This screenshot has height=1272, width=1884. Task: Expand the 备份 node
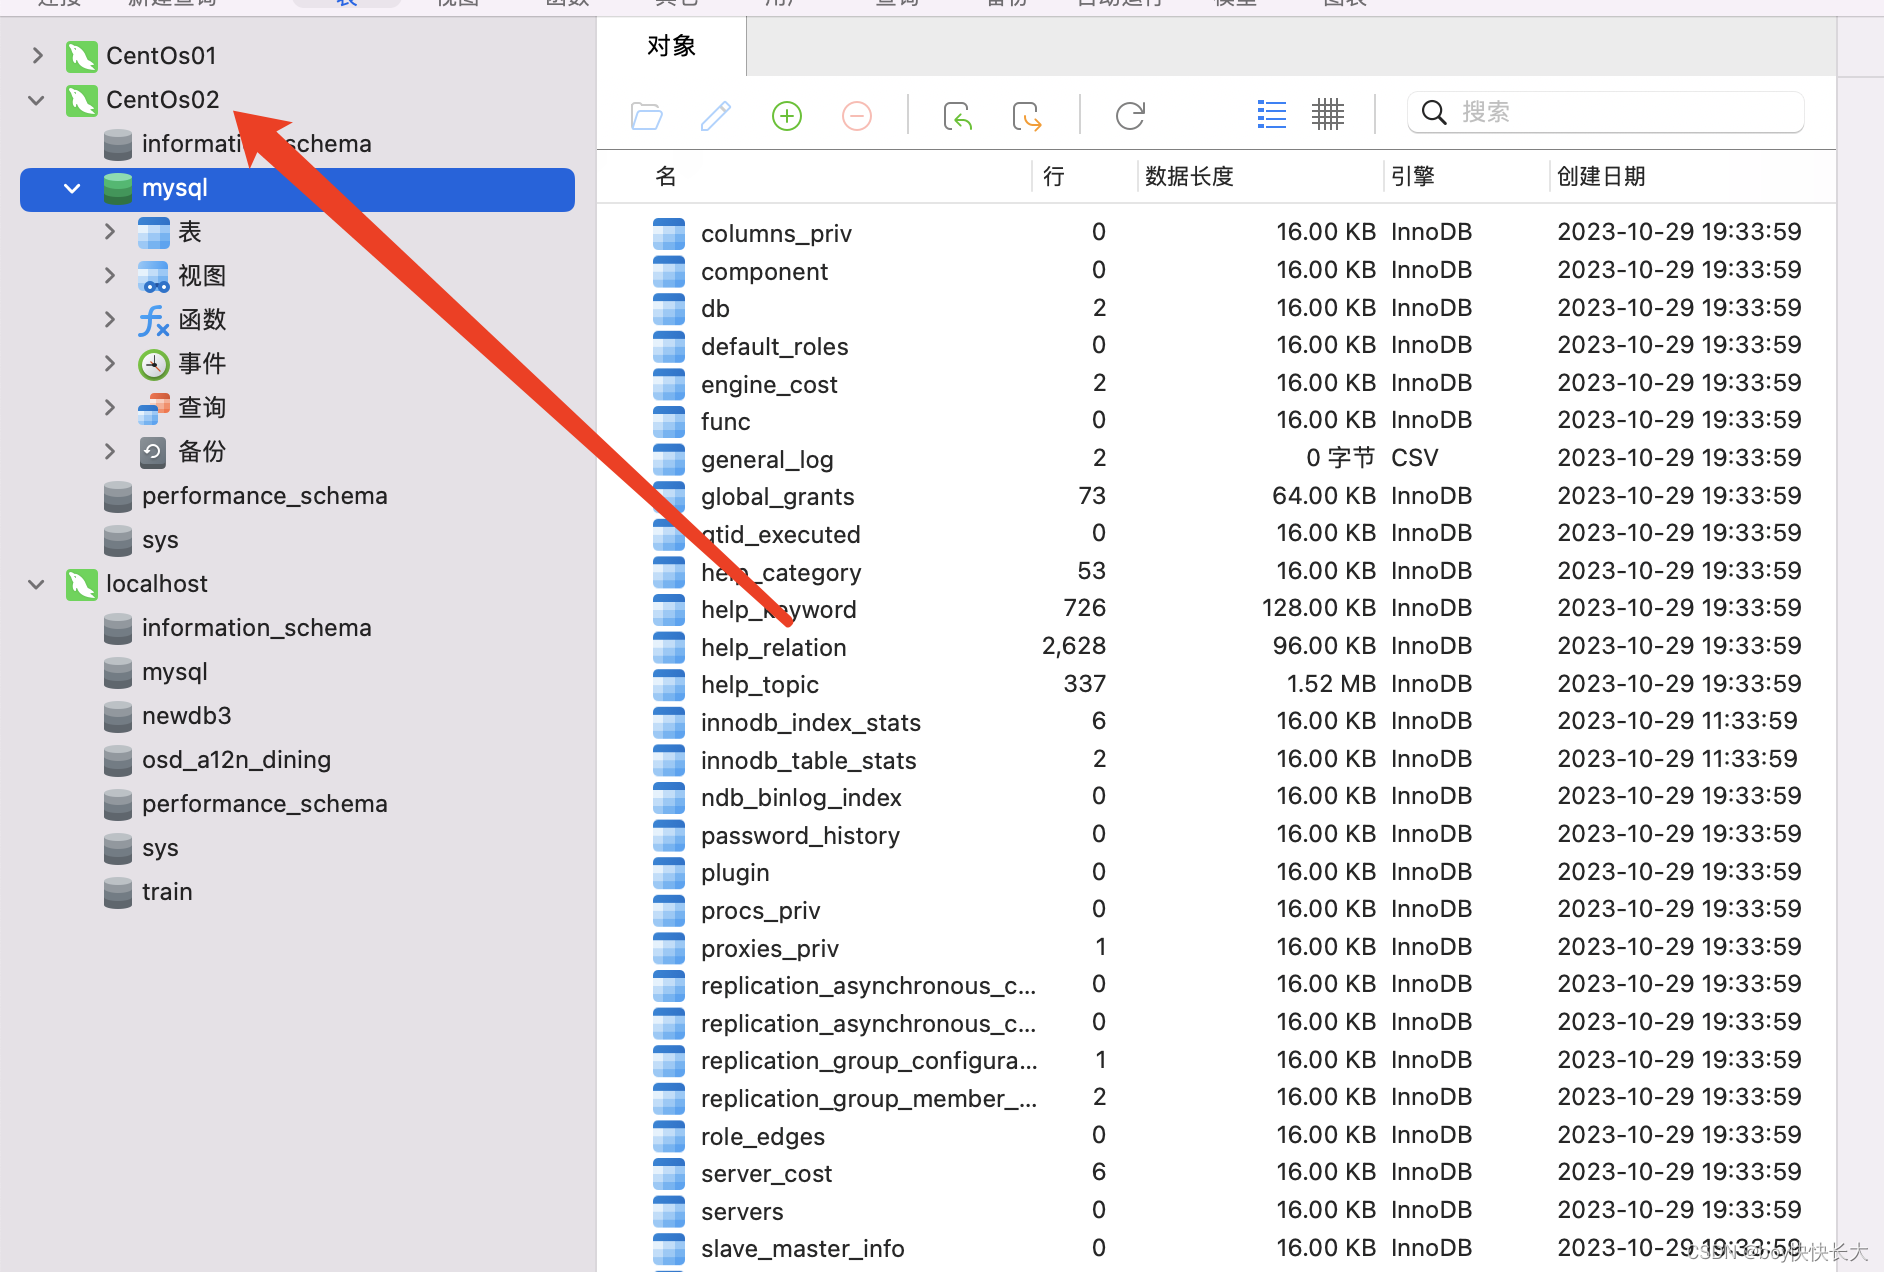point(110,452)
